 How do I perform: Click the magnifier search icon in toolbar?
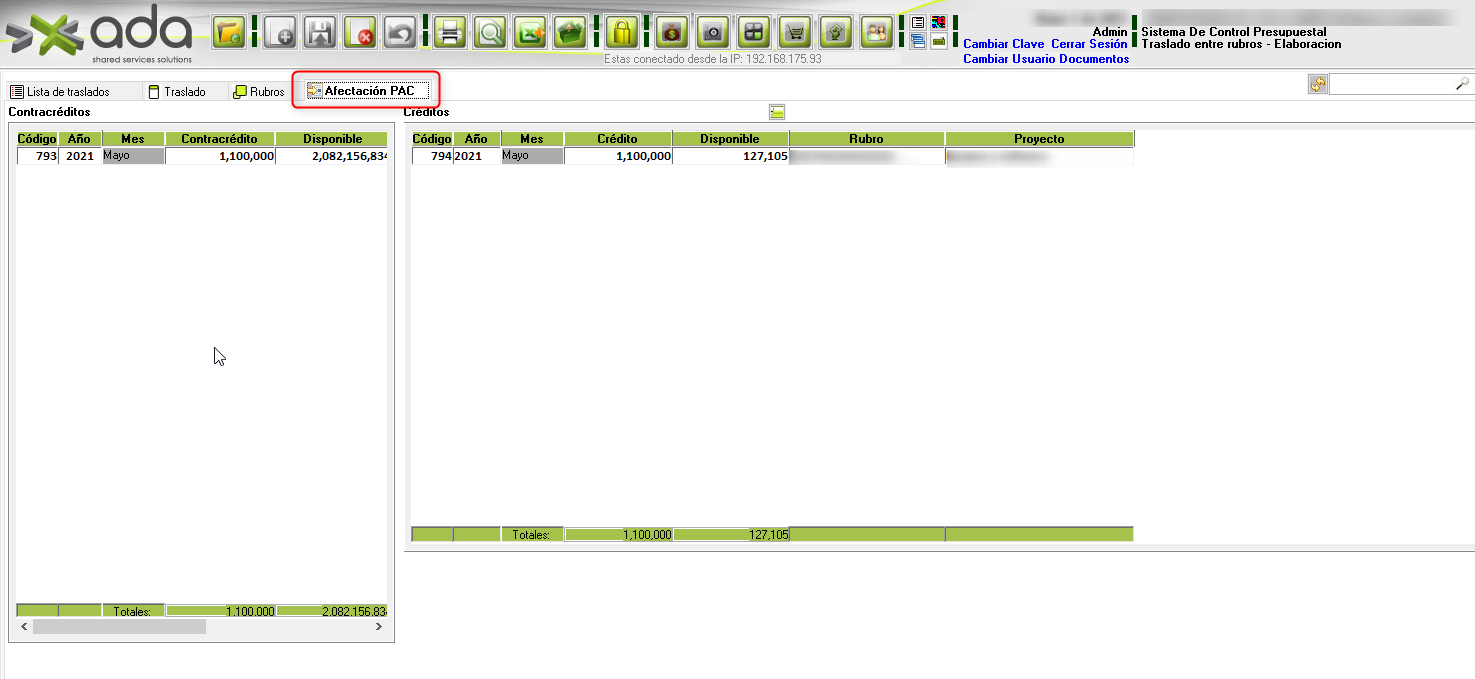point(490,32)
